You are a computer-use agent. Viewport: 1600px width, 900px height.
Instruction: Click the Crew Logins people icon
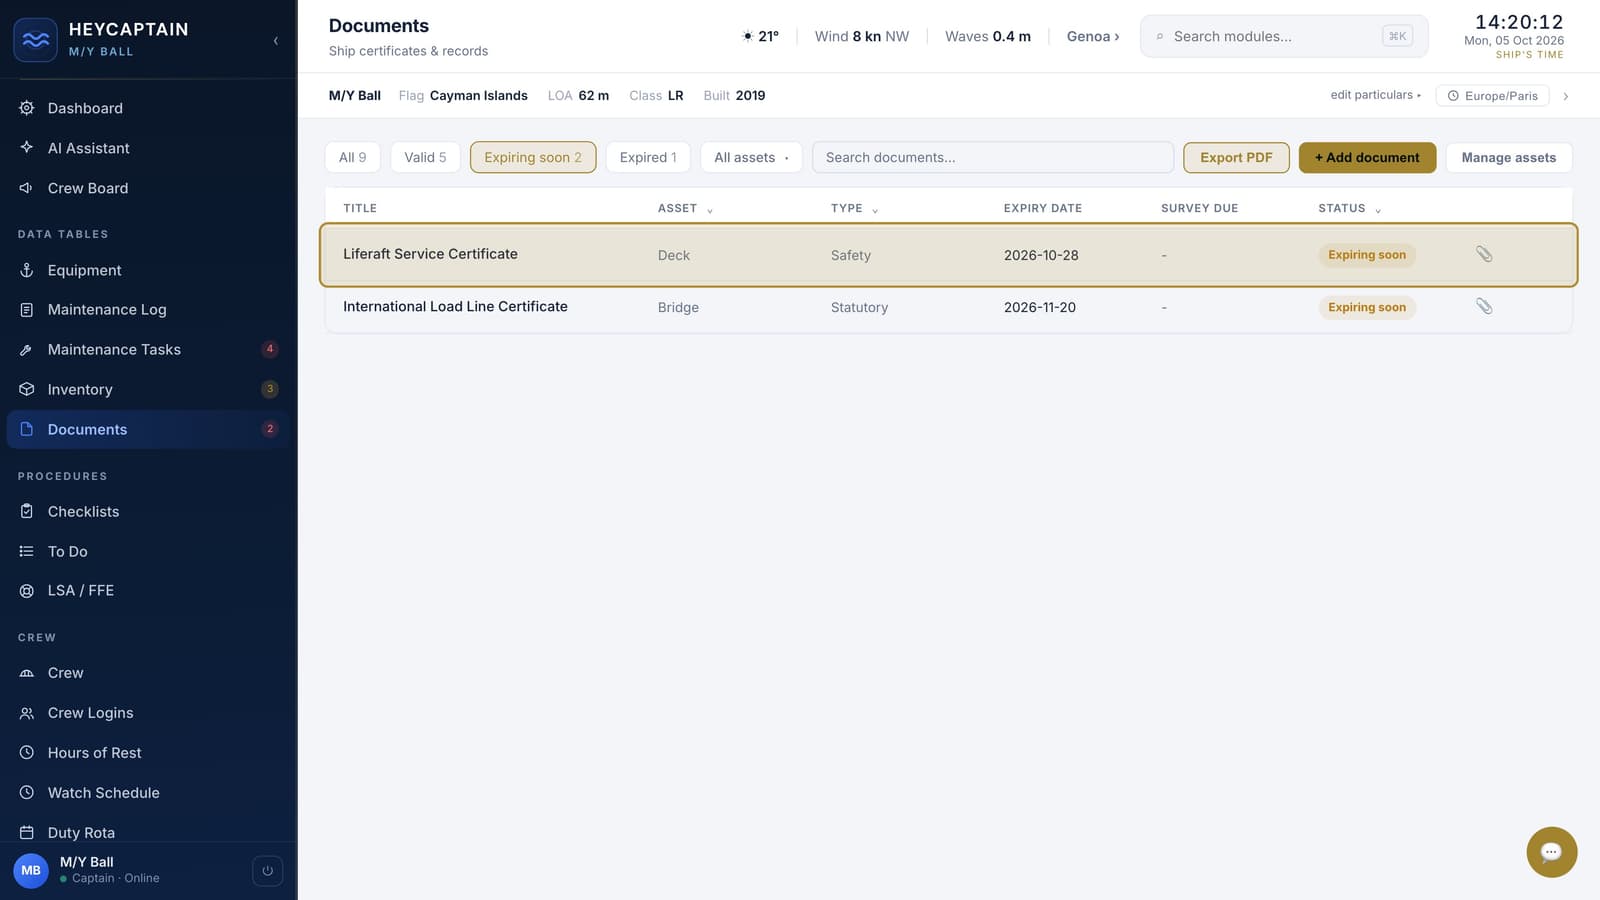click(27, 713)
